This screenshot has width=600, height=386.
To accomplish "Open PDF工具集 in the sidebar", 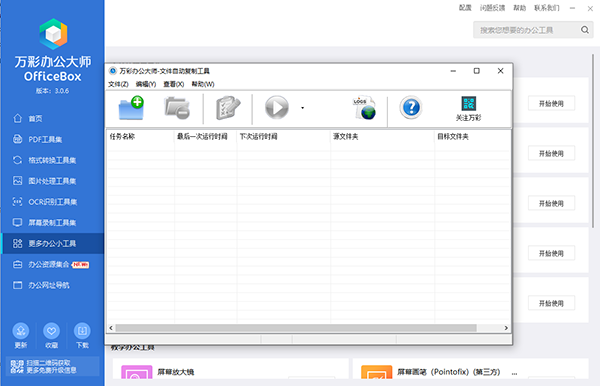I will (x=52, y=139).
